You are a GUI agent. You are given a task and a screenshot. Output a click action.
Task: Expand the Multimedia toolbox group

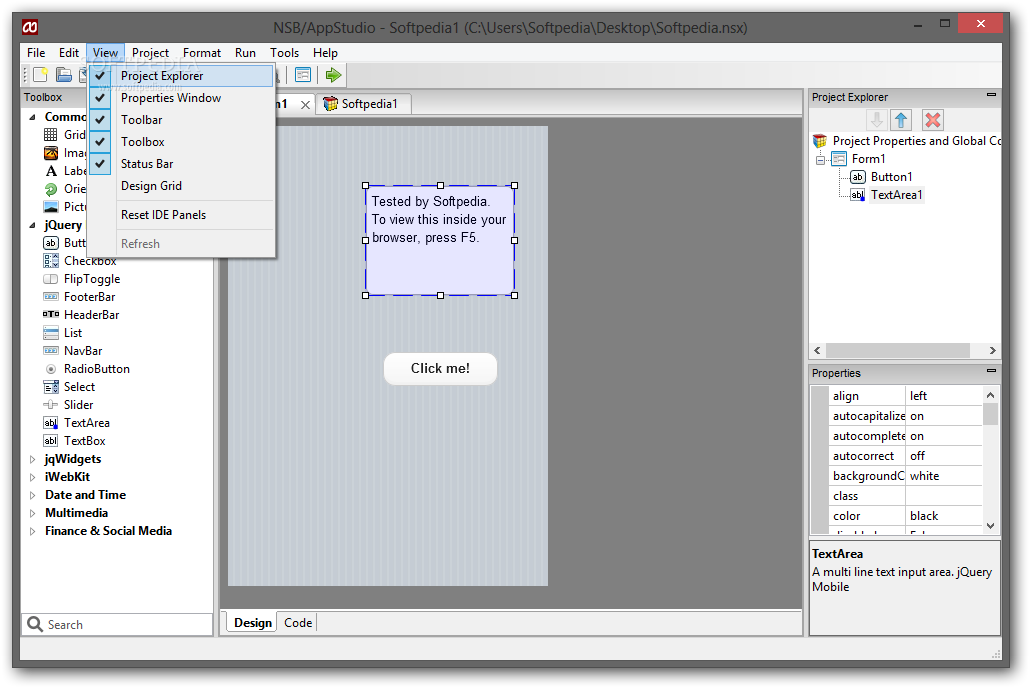click(32, 513)
